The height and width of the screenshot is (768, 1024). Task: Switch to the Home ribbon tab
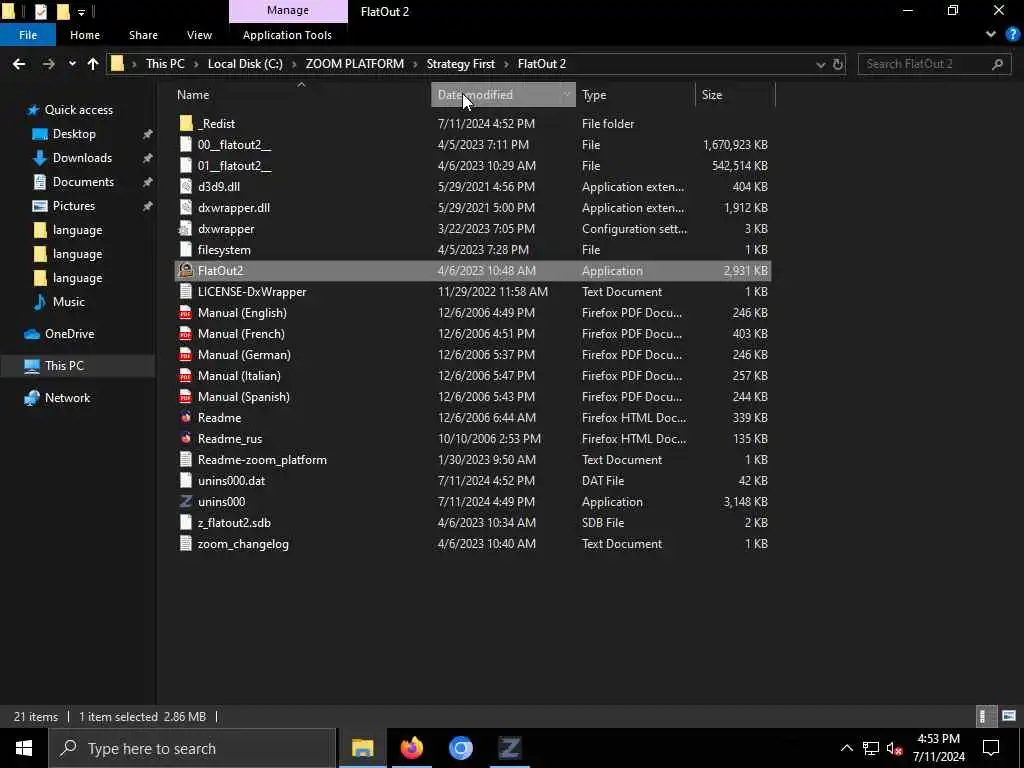click(x=85, y=35)
